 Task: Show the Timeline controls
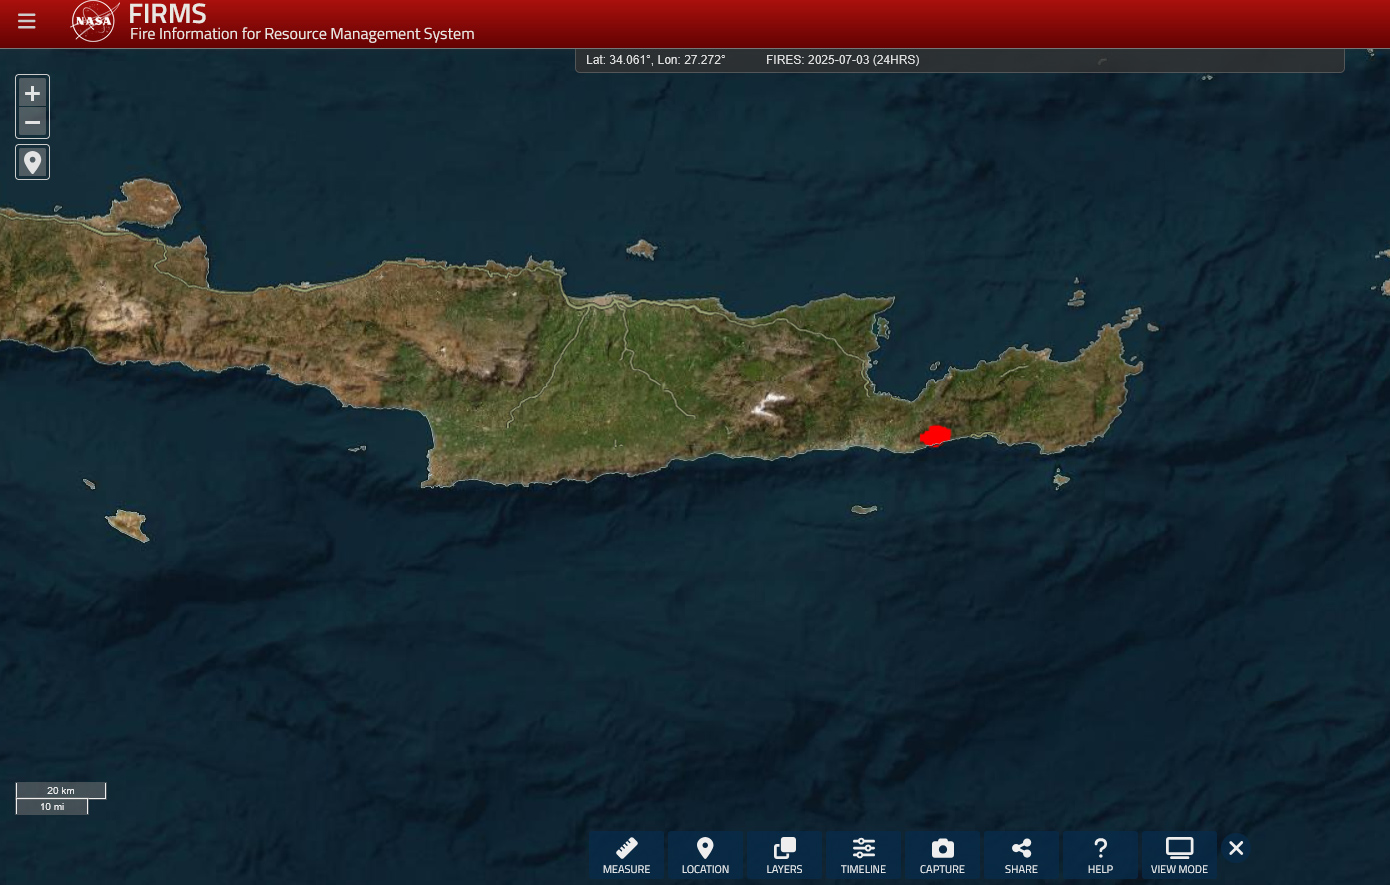[x=863, y=855]
